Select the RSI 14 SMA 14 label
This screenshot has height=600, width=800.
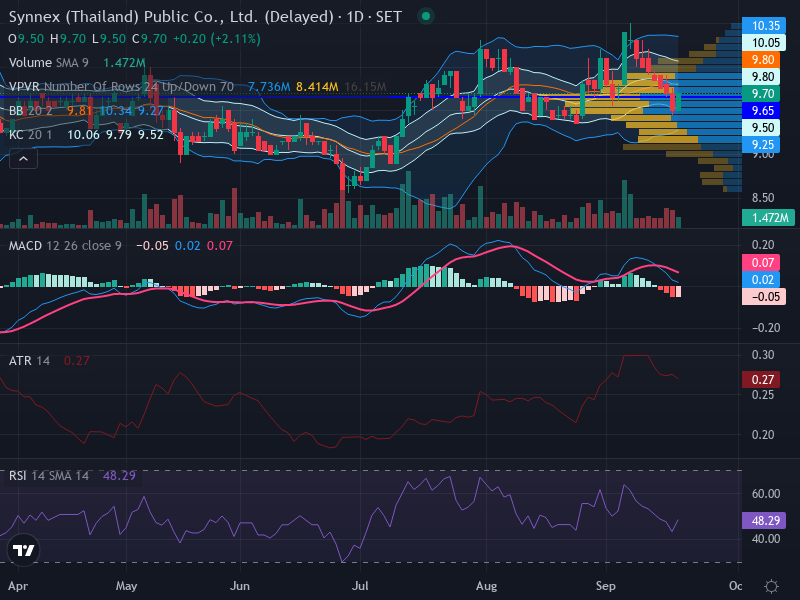click(x=48, y=476)
